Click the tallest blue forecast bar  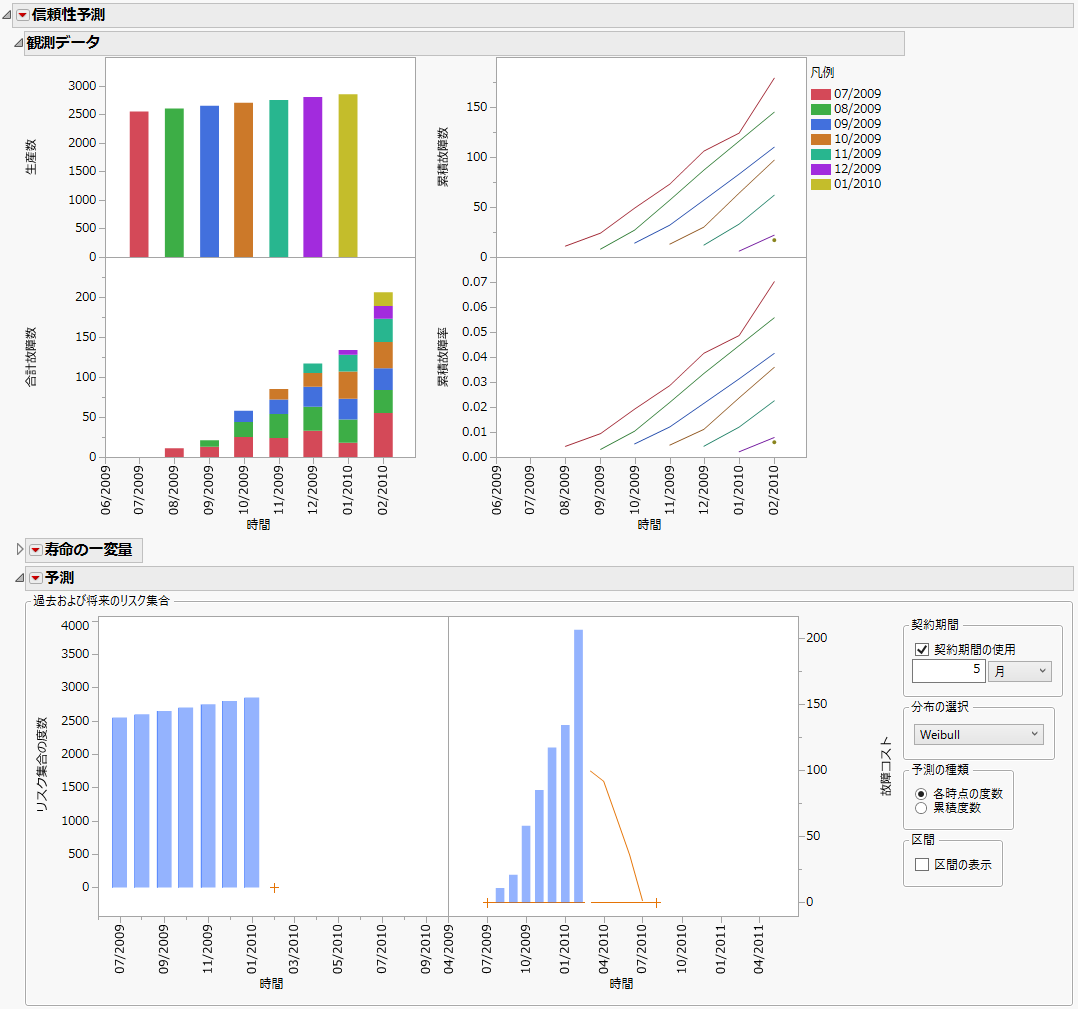(579, 766)
